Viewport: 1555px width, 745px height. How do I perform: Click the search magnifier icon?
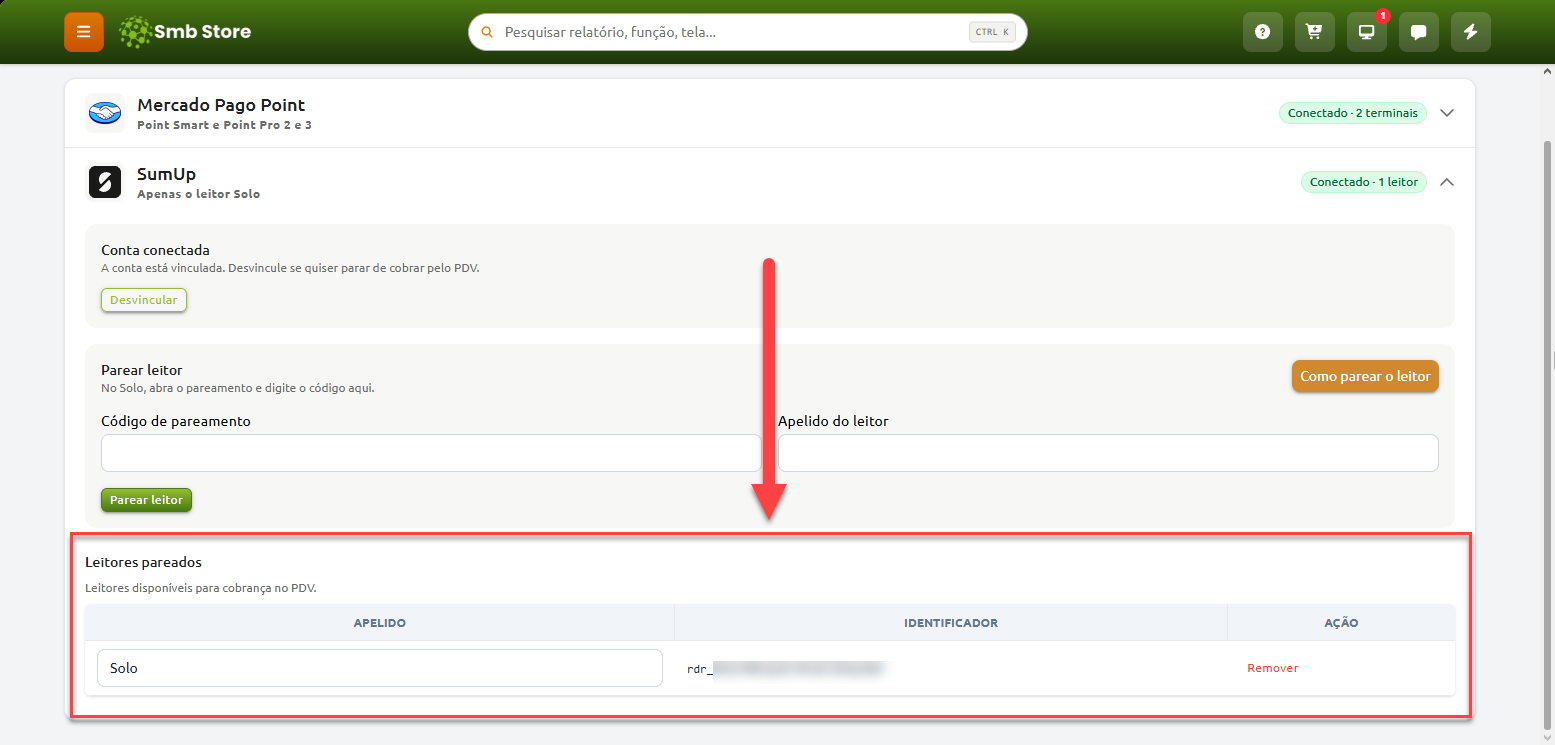(487, 32)
